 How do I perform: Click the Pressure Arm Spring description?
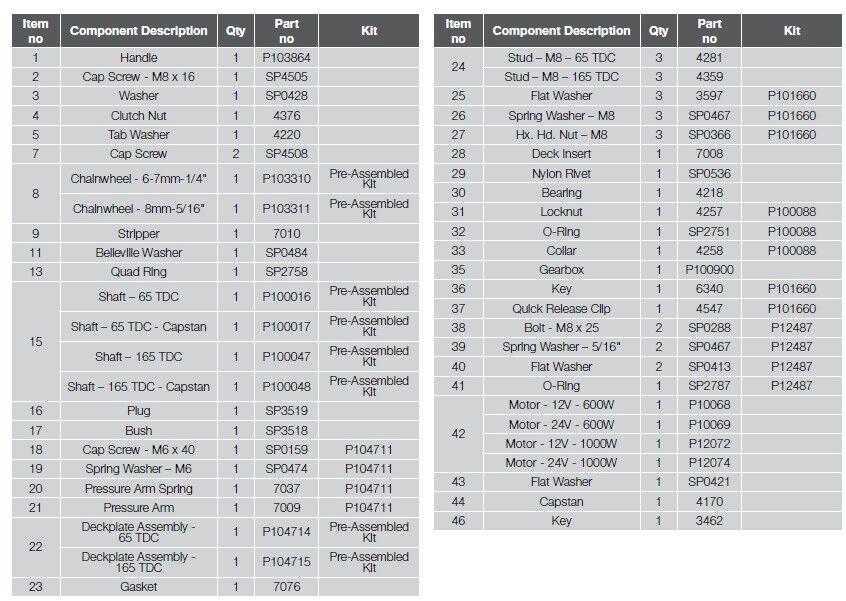coord(139,489)
